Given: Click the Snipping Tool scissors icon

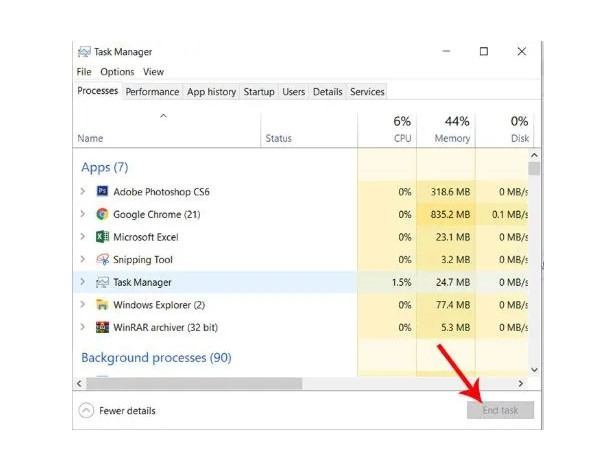Looking at the screenshot, I should 102,259.
